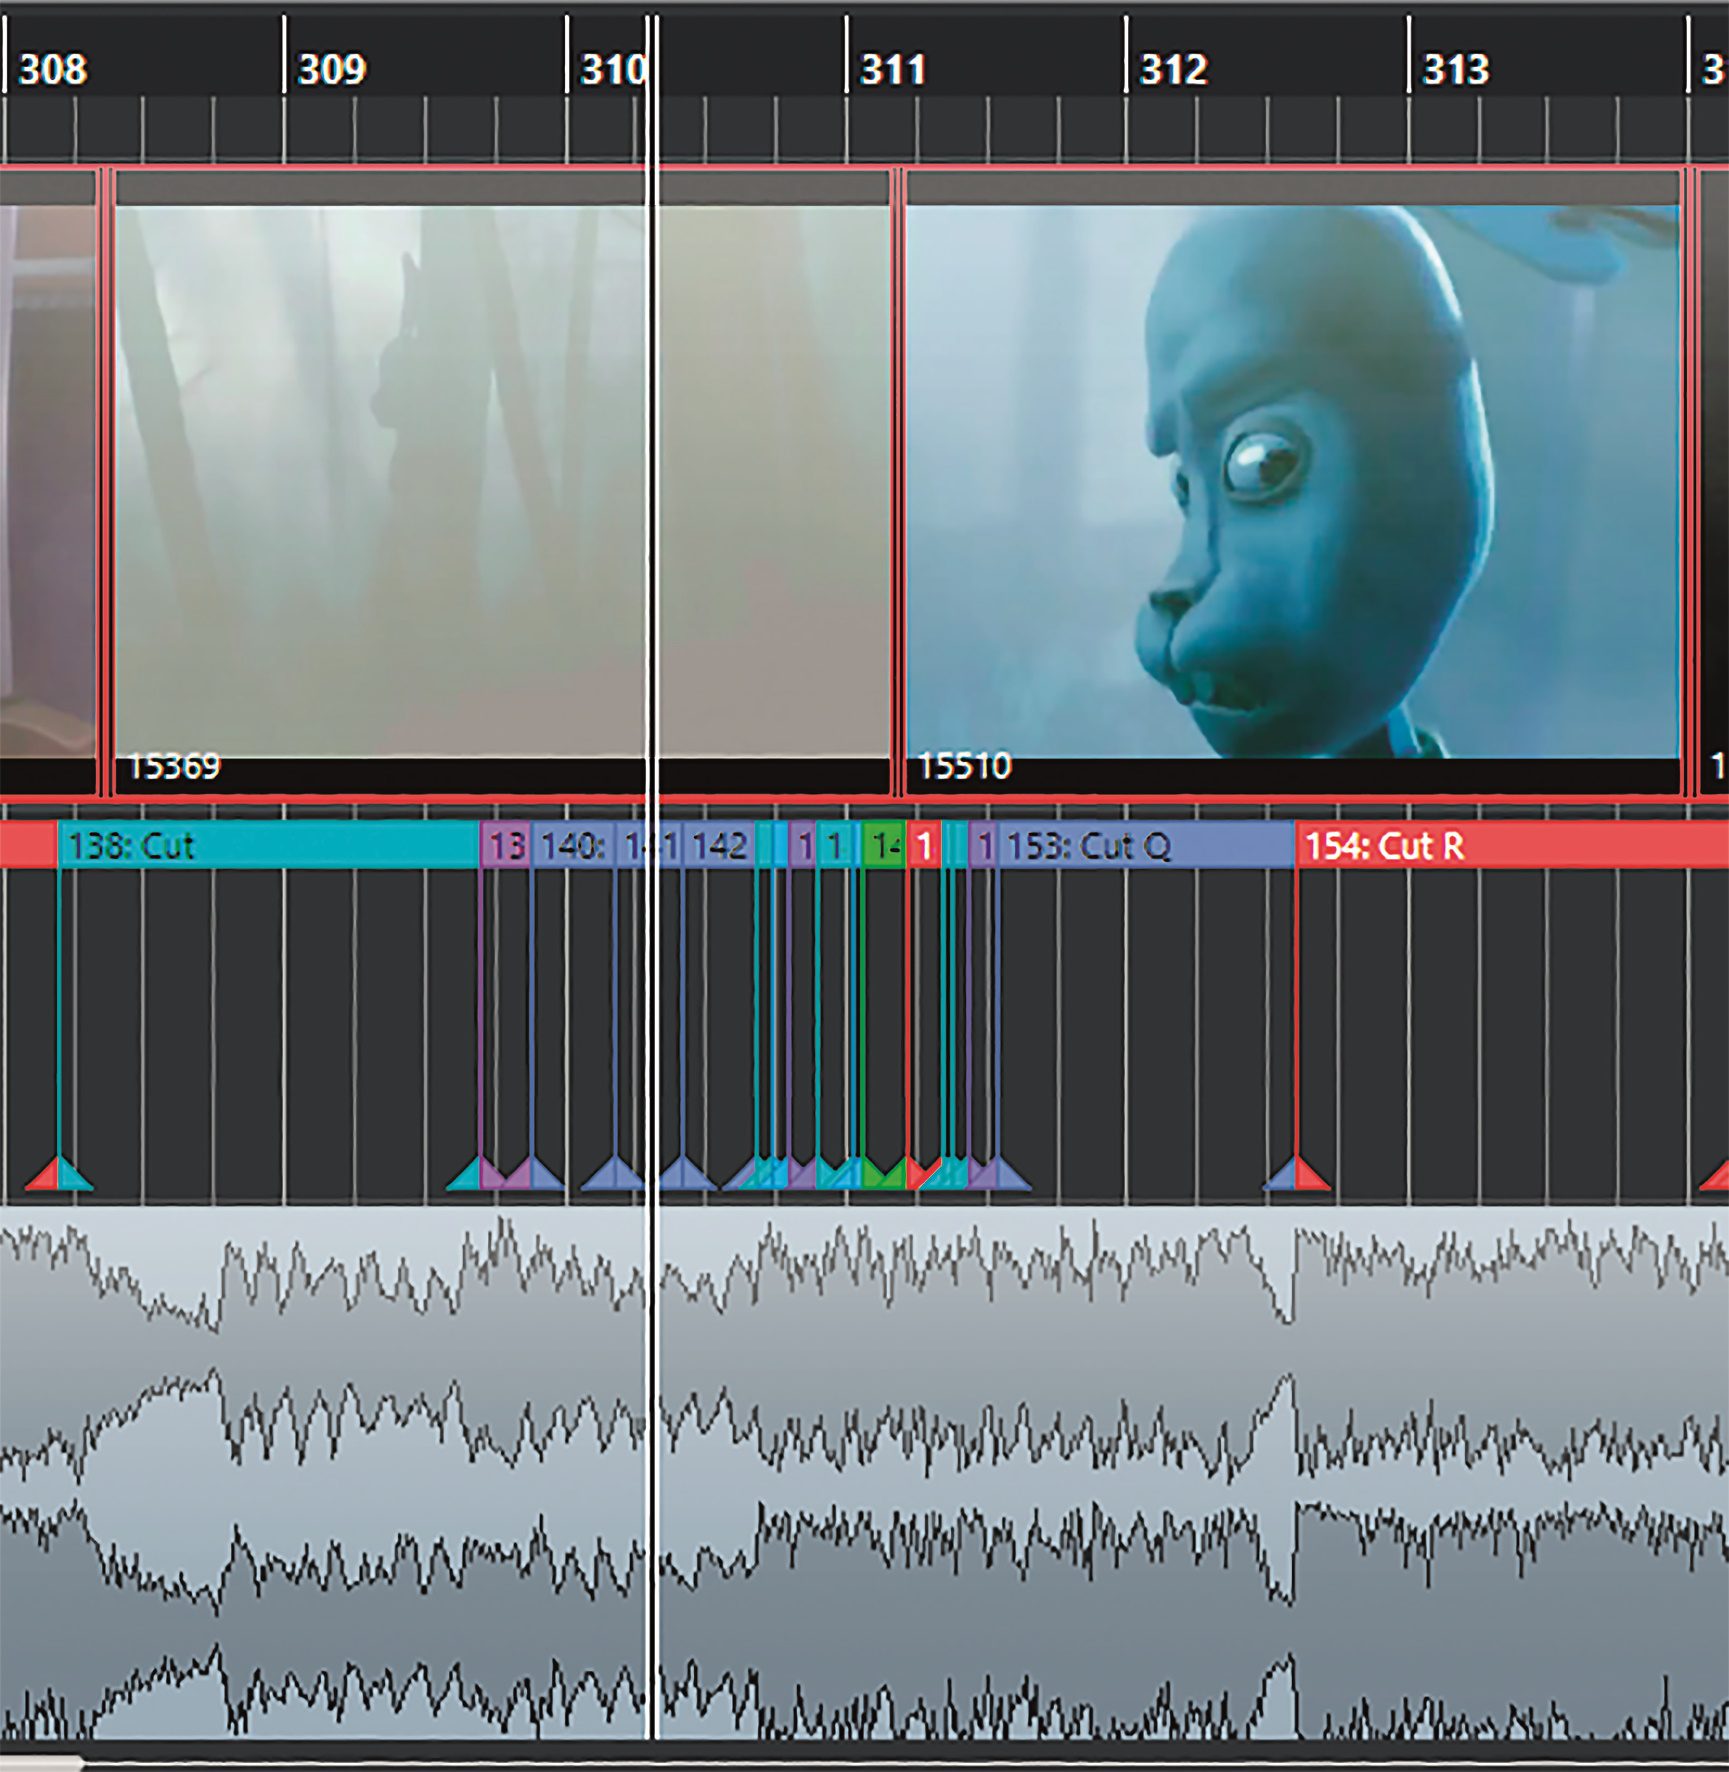
Task: Click bar 313 on the ruler
Action: click(1455, 69)
